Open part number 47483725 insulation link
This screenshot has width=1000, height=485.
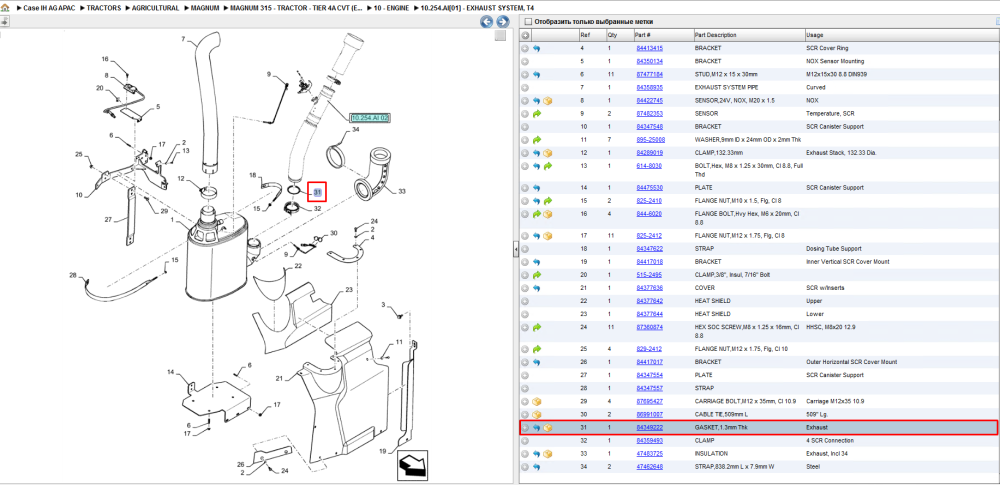tap(649, 454)
